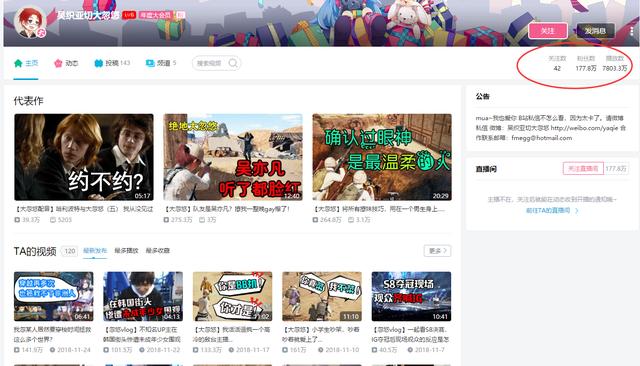Click the LV6 level badge
Screen dimensions: 640x366
tap(129, 15)
